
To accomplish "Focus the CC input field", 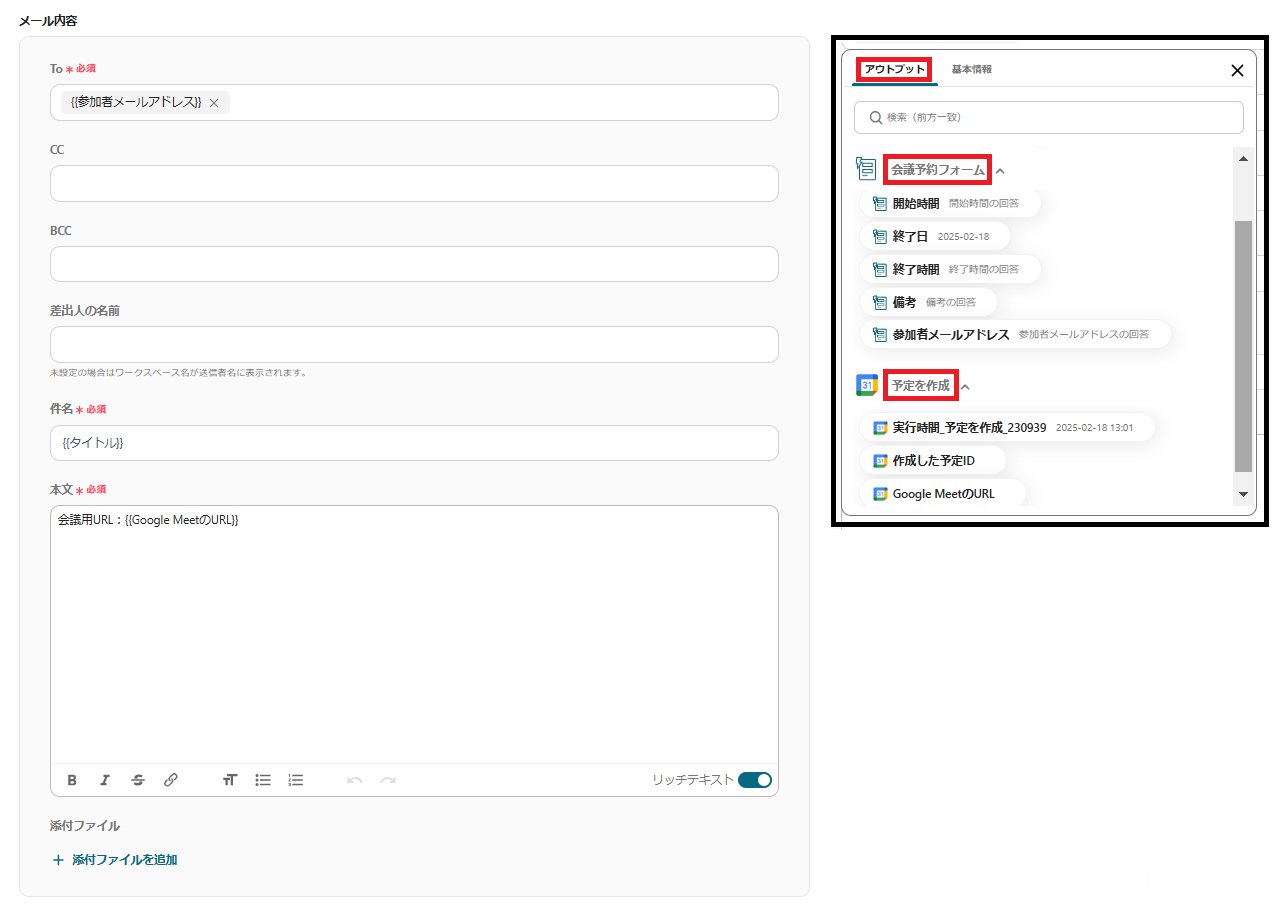I will tap(414, 184).
